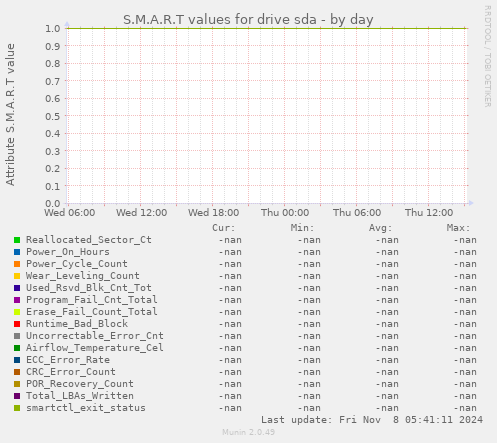Image resolution: width=497 pixels, height=443 pixels.
Task: Click the 0.5 y-axis value label
Action: point(53,116)
